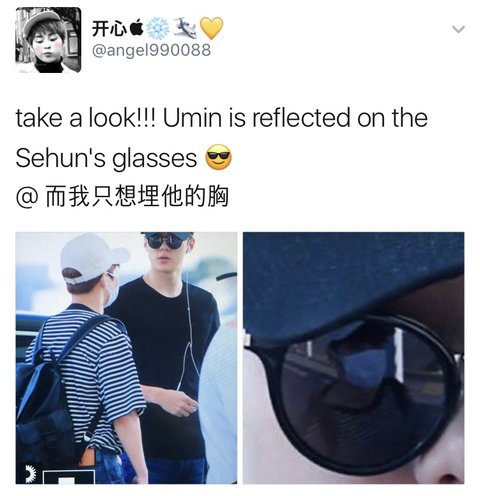Click the snowflake emoji in display name
This screenshot has height=496, width=480.
[x=158, y=28]
